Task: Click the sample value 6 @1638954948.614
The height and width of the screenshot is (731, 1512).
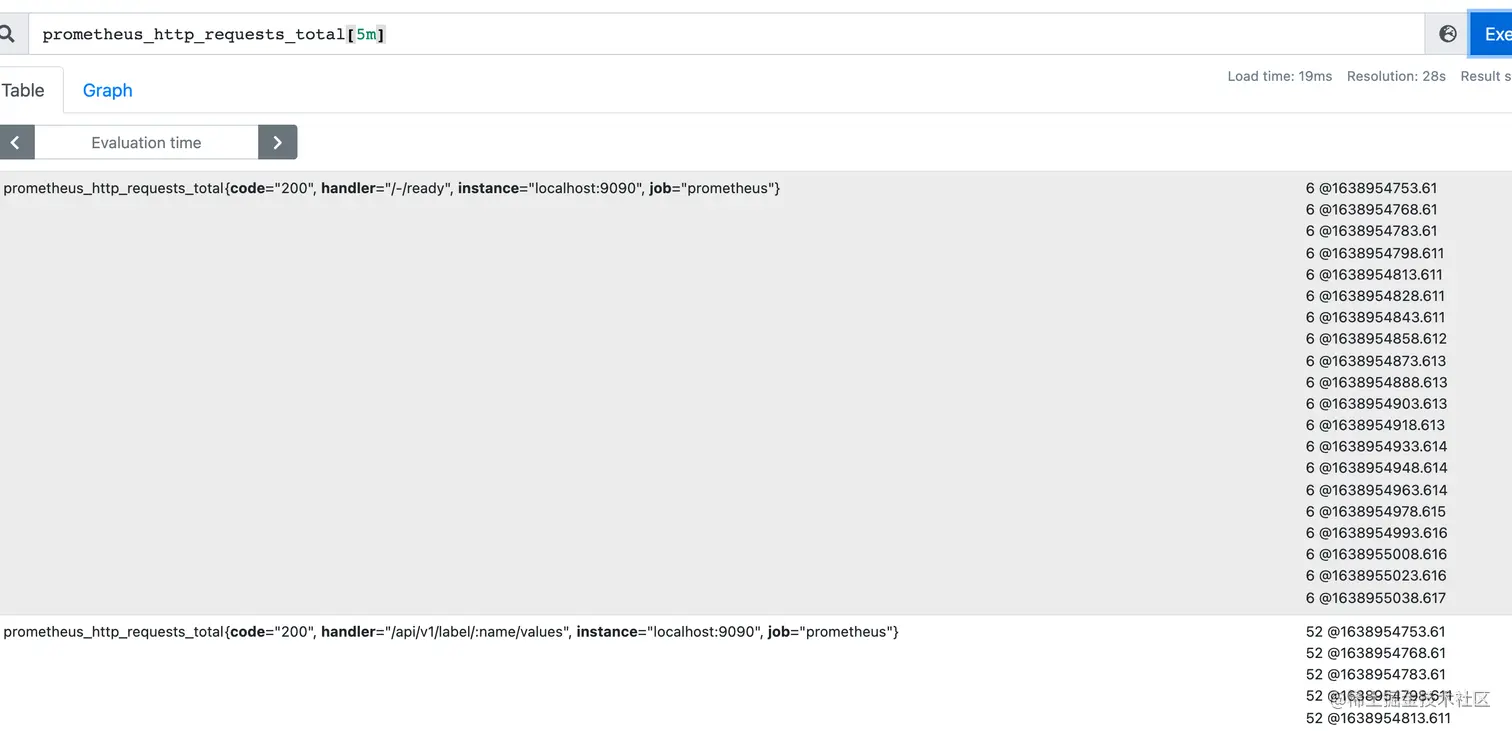Action: coord(1376,468)
